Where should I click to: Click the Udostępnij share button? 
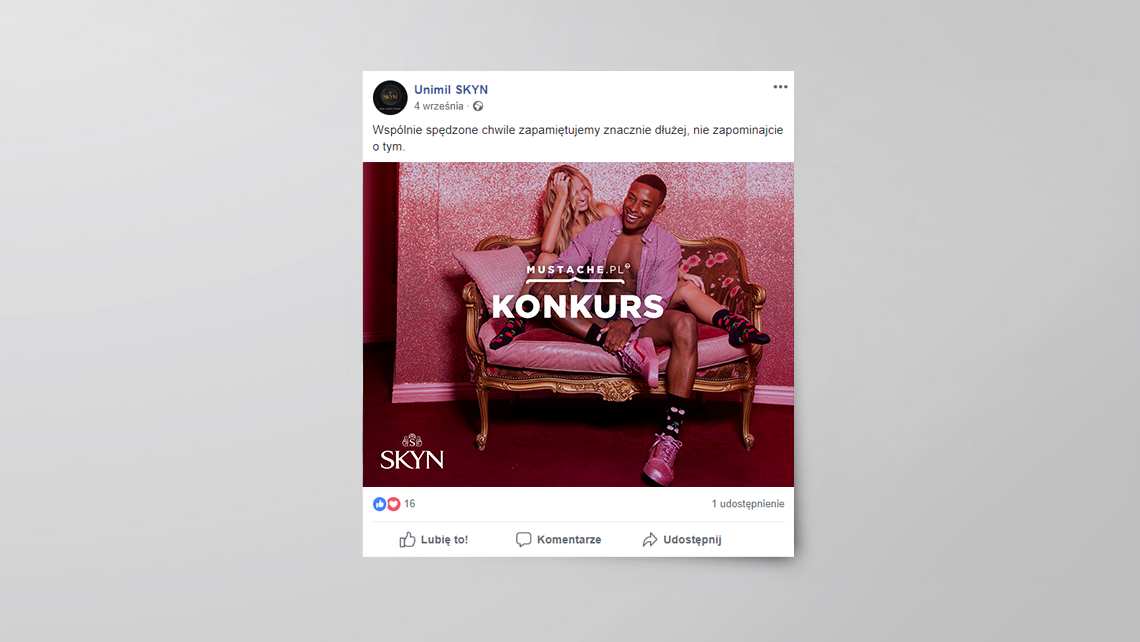coord(682,539)
